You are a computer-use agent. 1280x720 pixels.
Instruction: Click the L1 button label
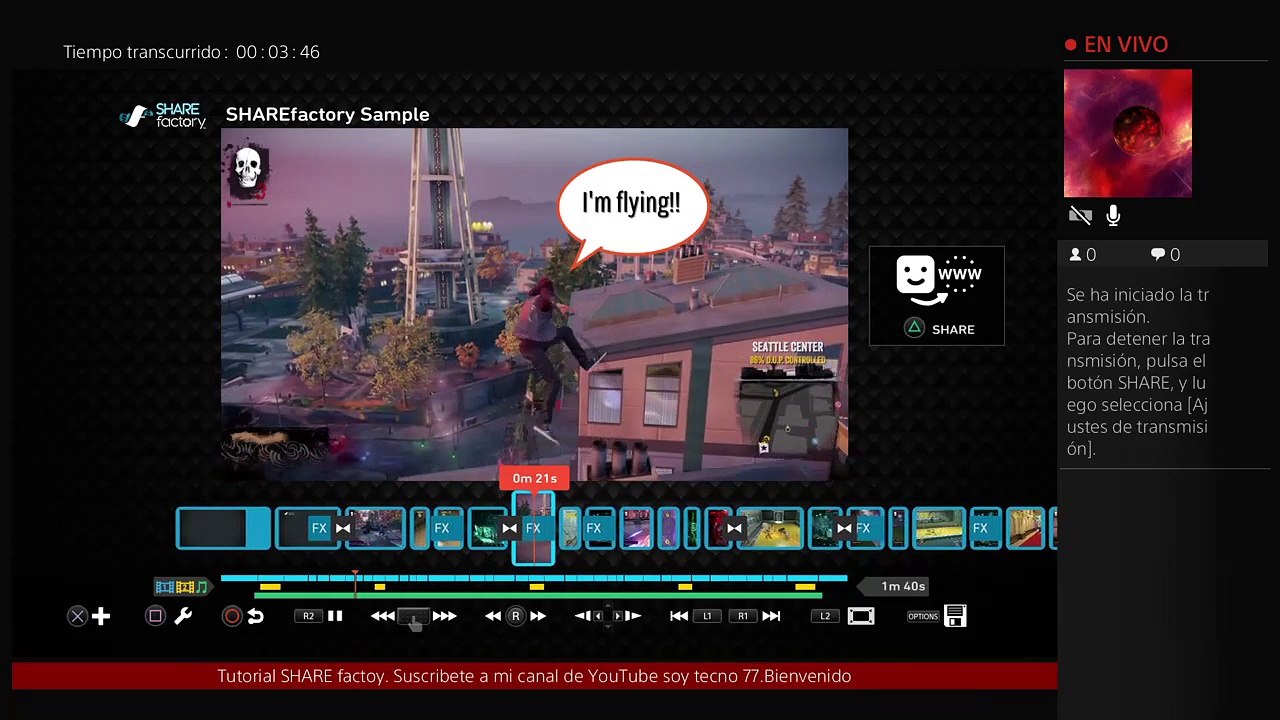707,616
